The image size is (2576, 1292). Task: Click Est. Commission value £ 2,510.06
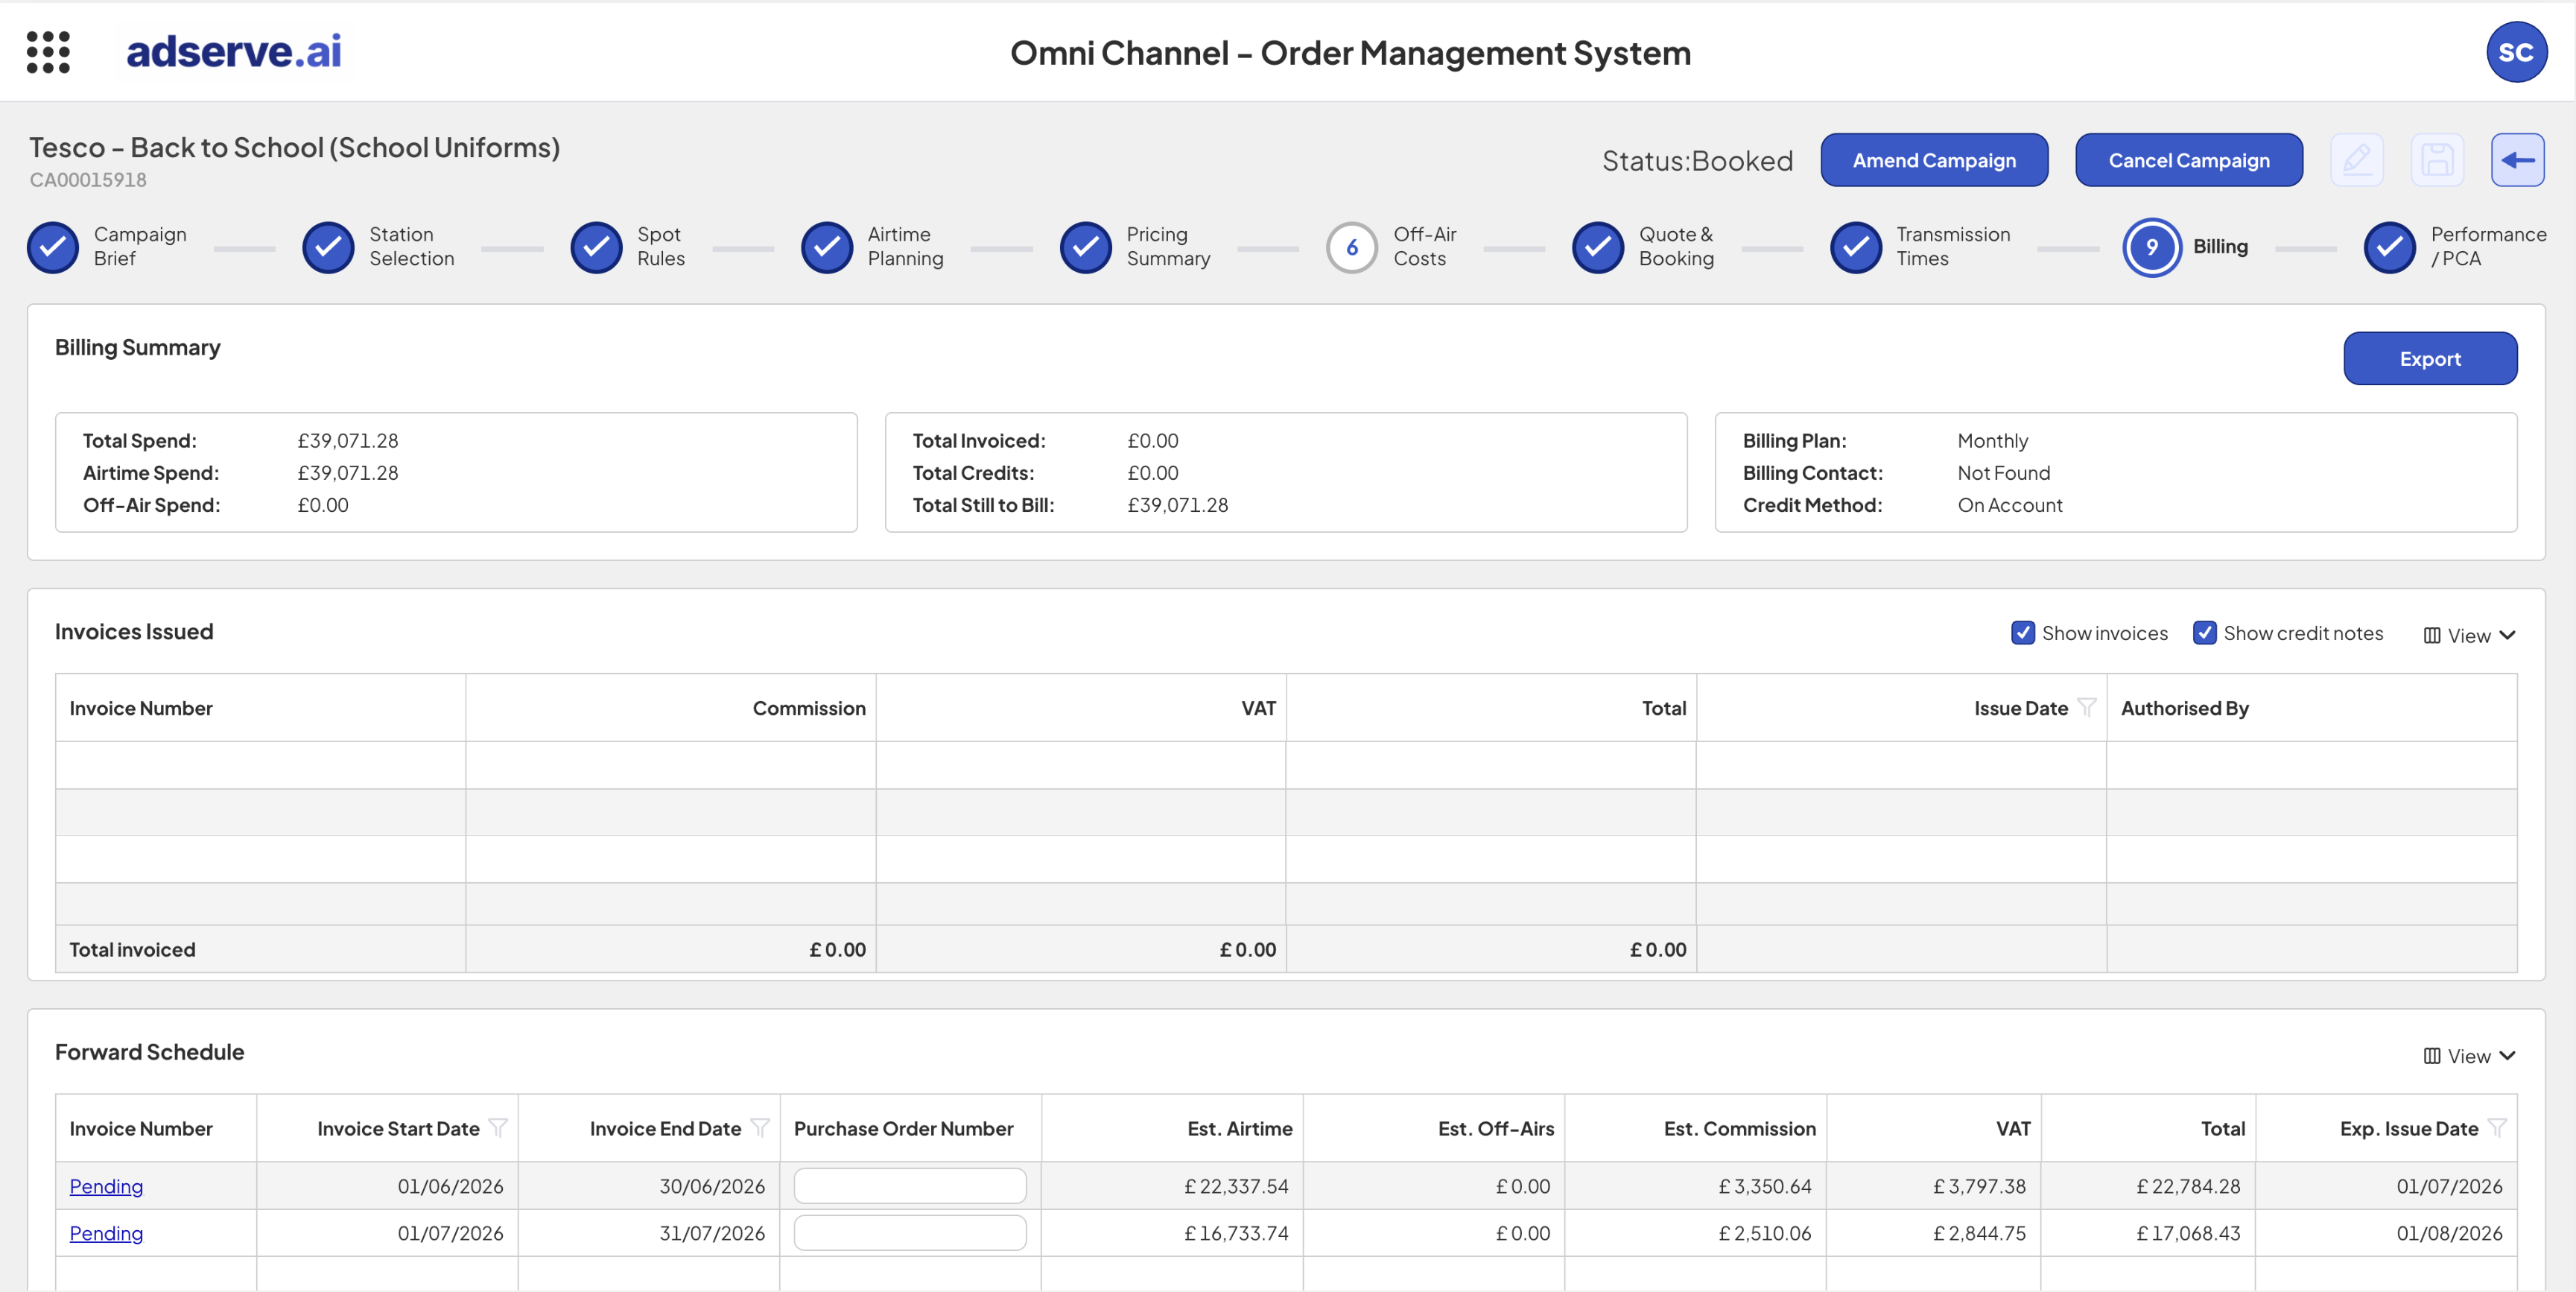[1765, 1233]
